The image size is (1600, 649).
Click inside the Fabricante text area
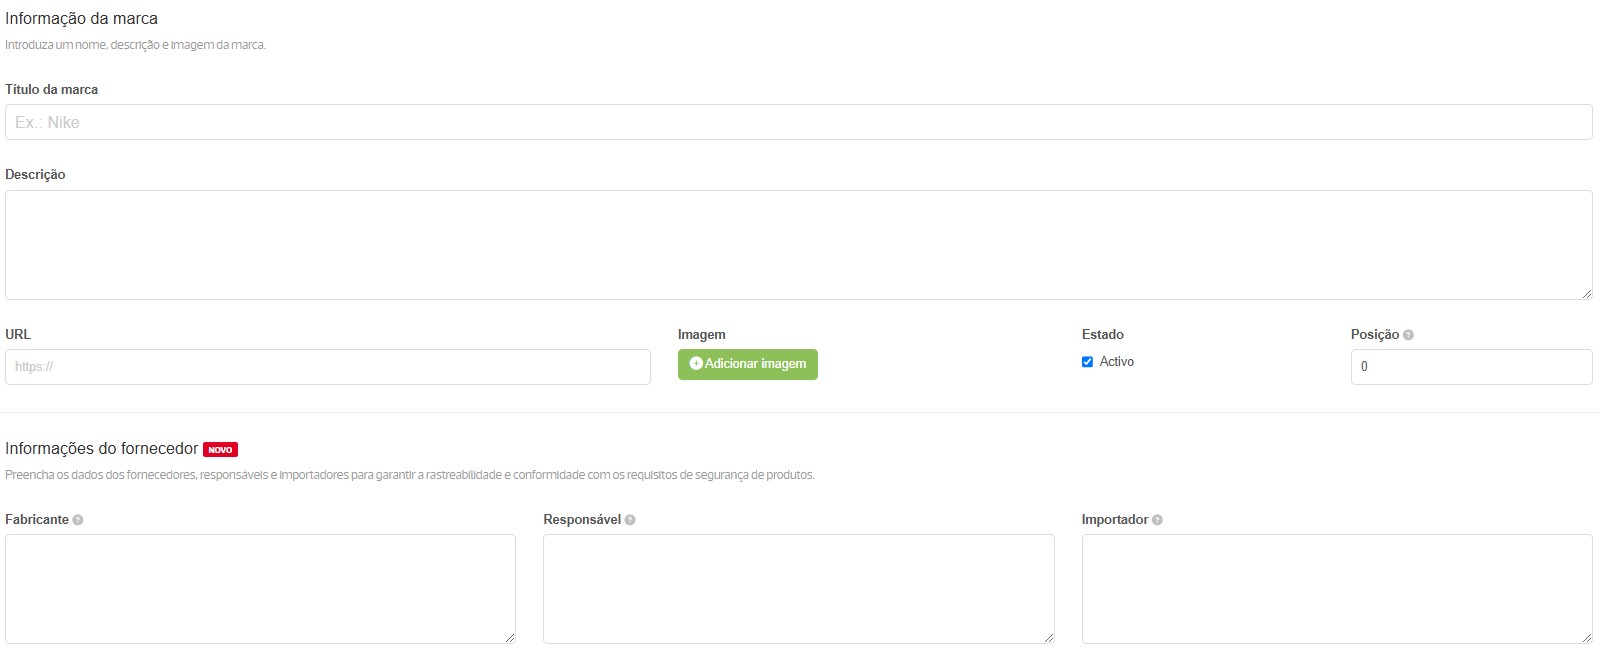coord(260,588)
